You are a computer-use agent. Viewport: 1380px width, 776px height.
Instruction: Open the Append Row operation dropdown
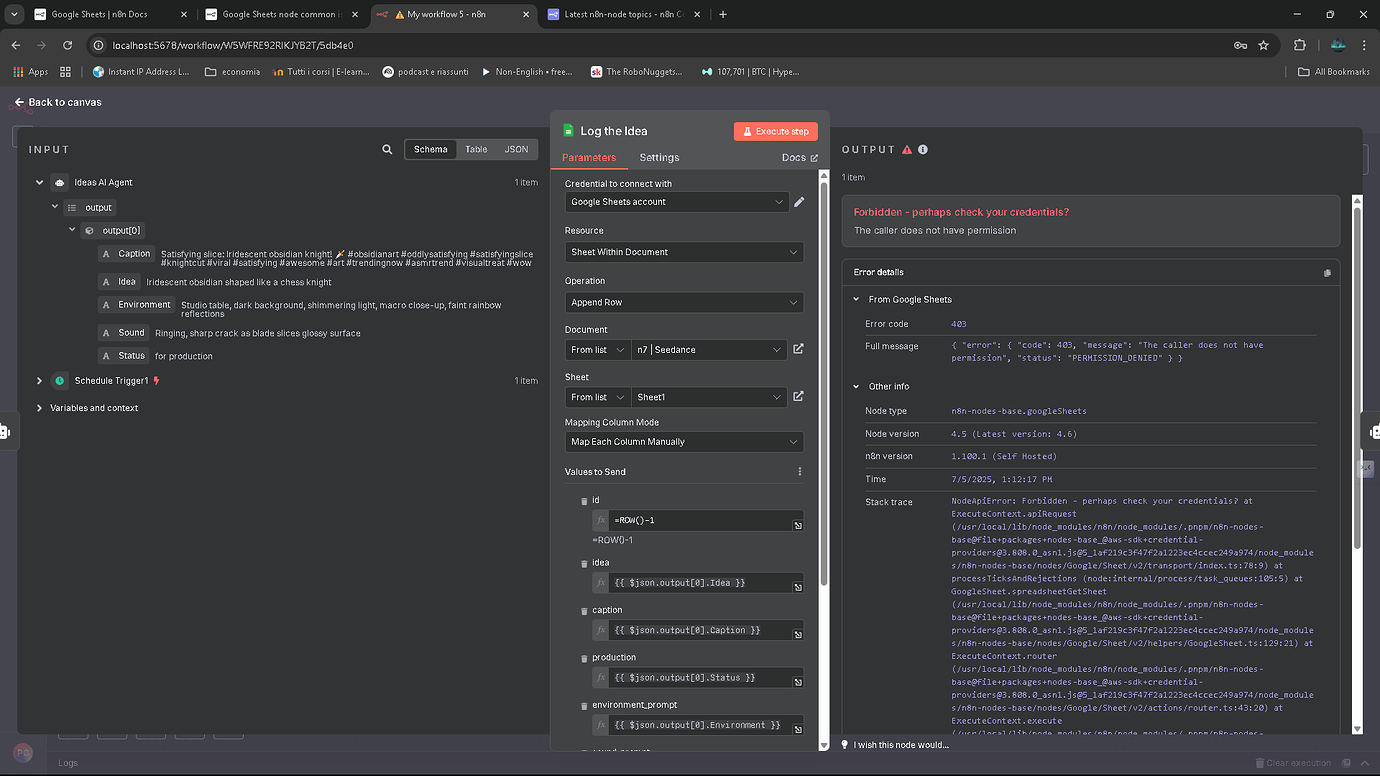[684, 301]
